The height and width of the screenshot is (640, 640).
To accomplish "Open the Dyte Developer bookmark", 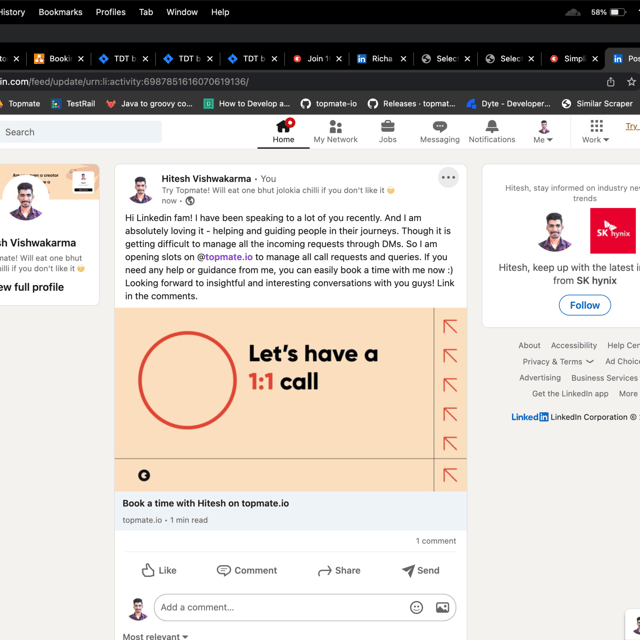I will pos(508,104).
